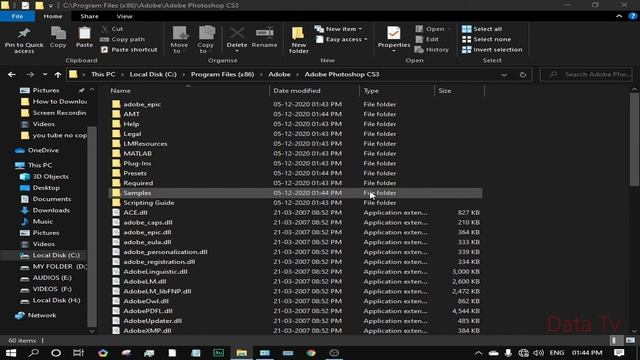The width and height of the screenshot is (640, 360).
Task: Click the file list vertical scrollbar
Action: click(634, 139)
